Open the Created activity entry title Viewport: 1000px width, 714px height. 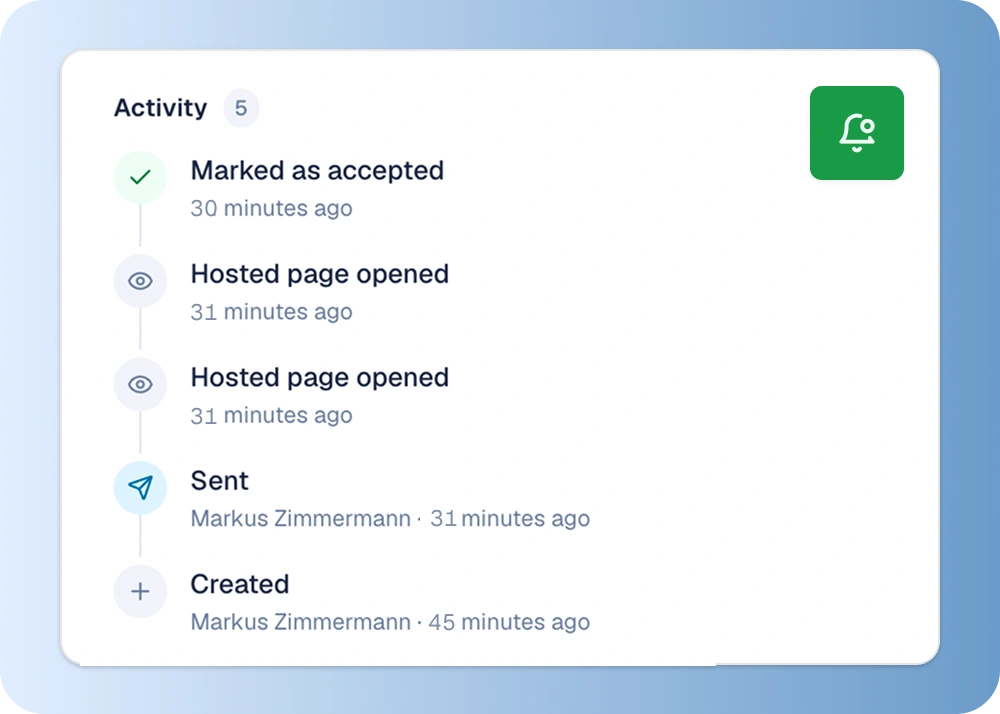(x=240, y=584)
